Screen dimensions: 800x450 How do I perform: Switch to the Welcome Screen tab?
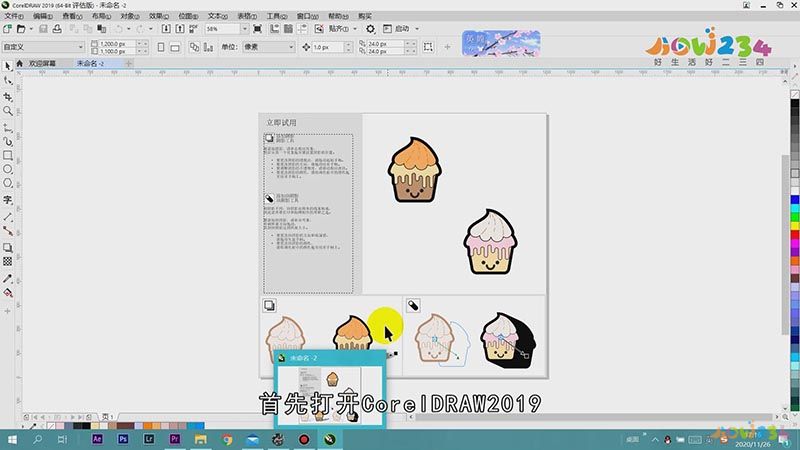(42, 63)
